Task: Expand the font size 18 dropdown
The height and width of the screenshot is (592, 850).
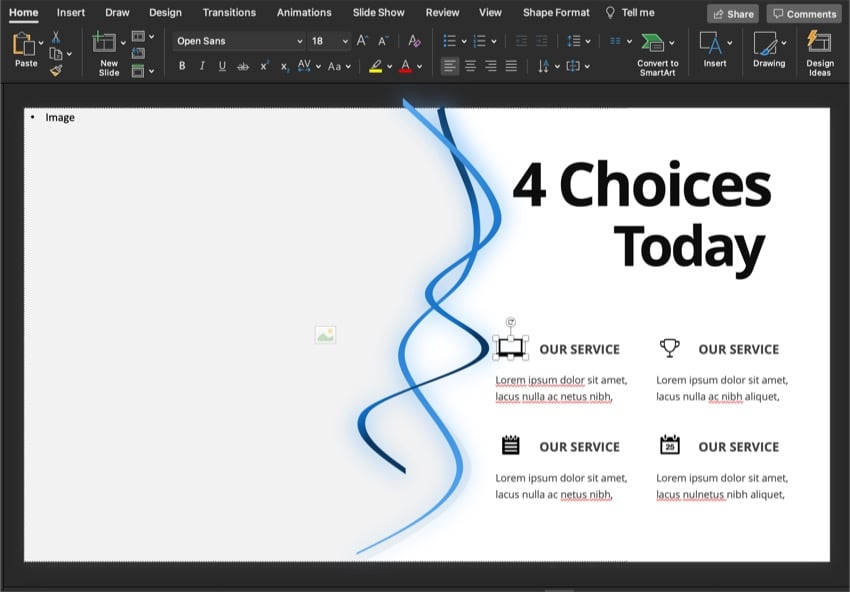Action: (x=345, y=41)
